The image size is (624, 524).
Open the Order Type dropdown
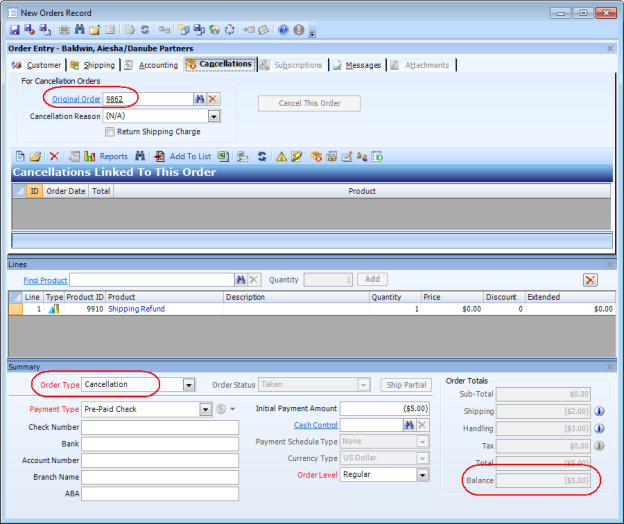point(189,385)
